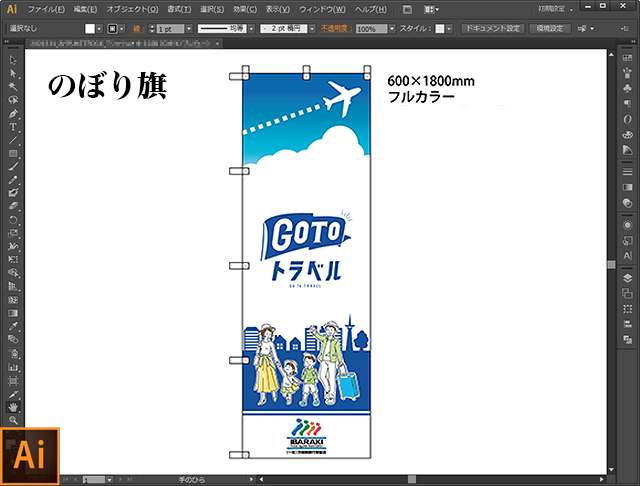Screen dimensions: 640x486
Task: Select the Eraser tool
Action: (x=13, y=206)
